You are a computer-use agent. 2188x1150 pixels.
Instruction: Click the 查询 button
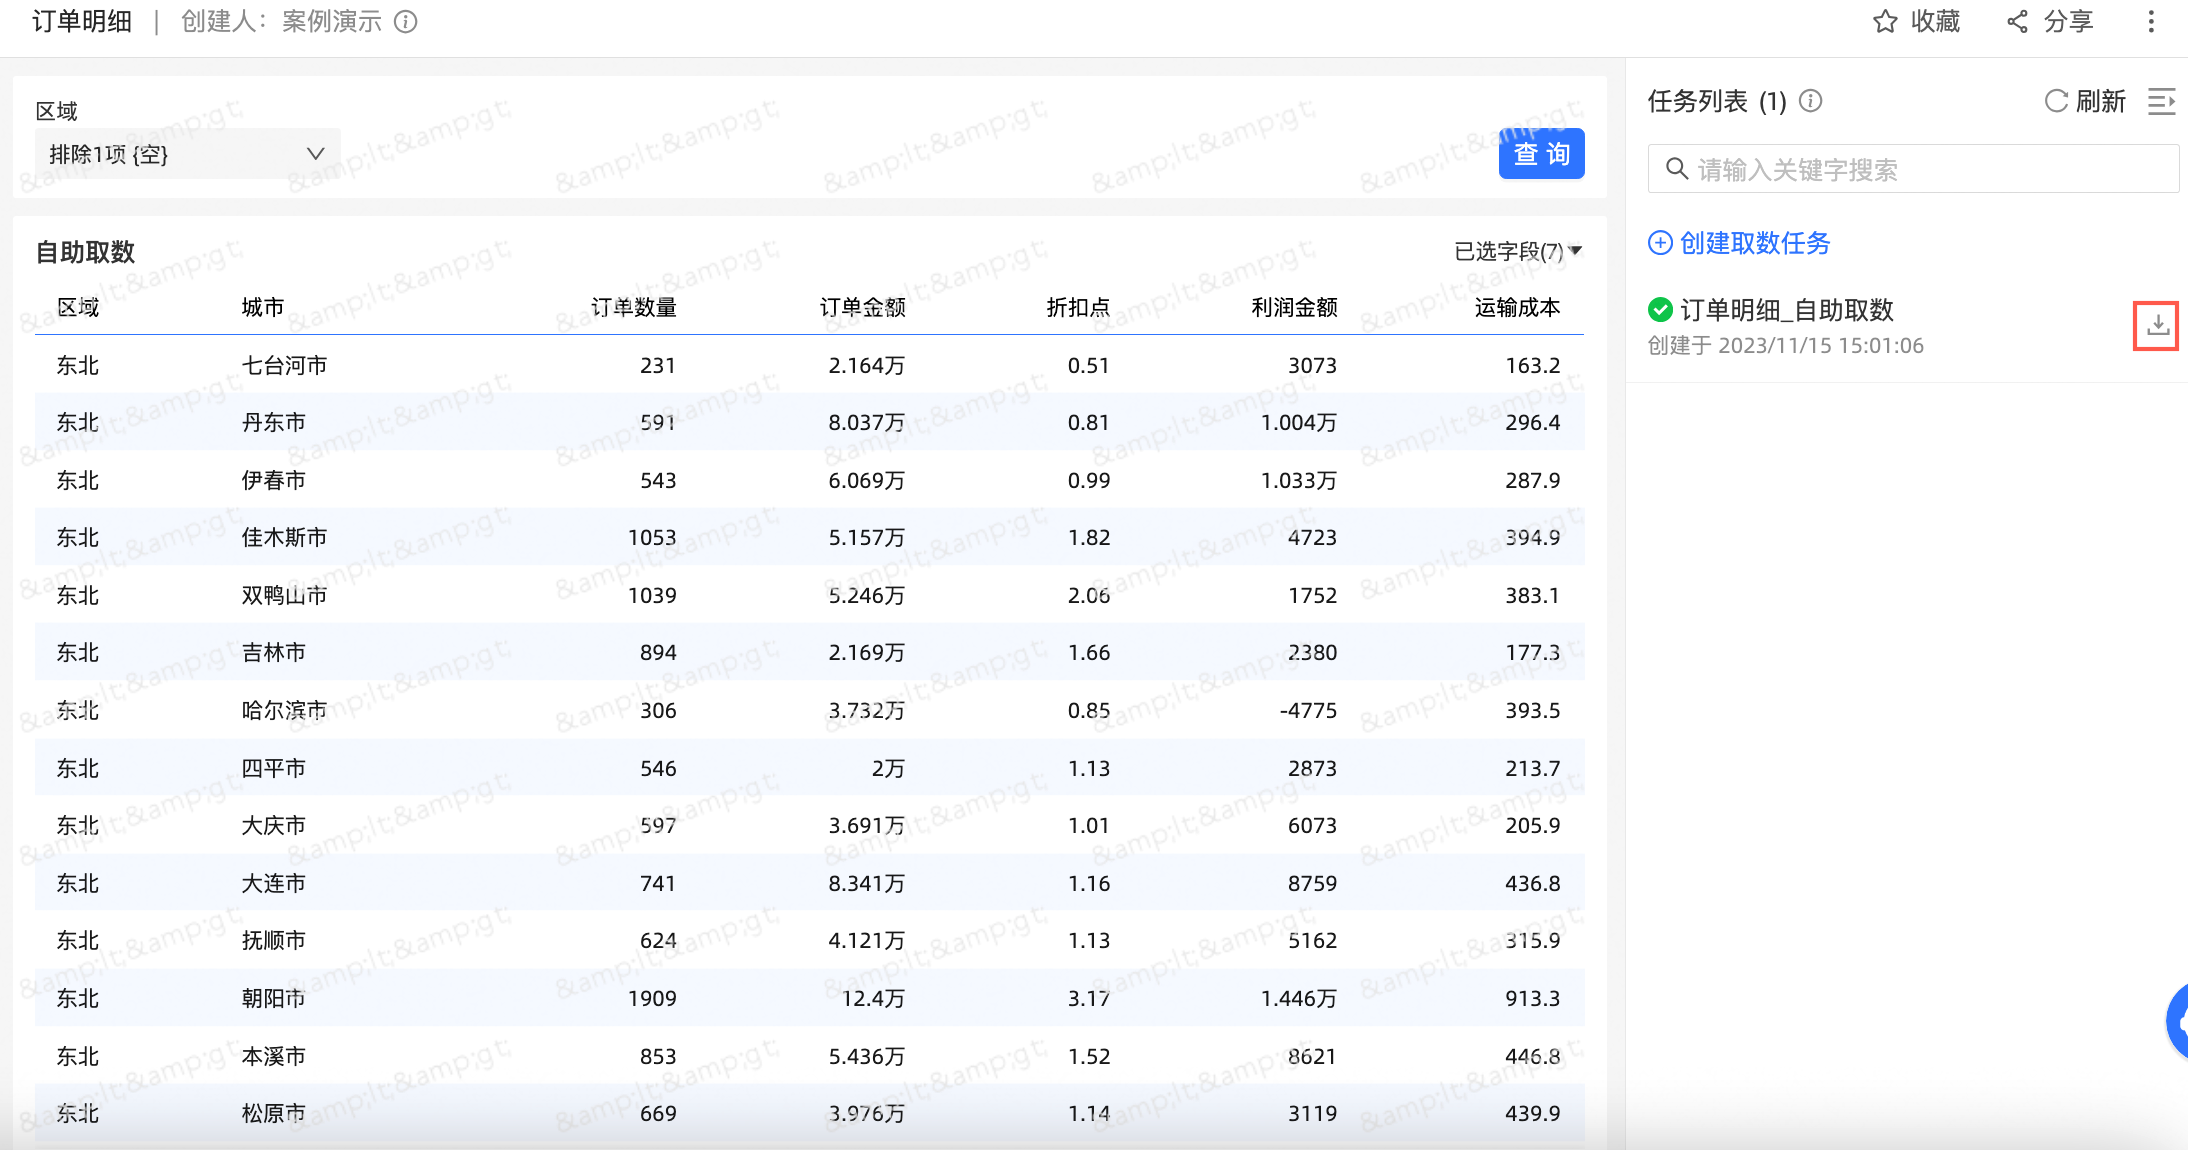tap(1541, 154)
